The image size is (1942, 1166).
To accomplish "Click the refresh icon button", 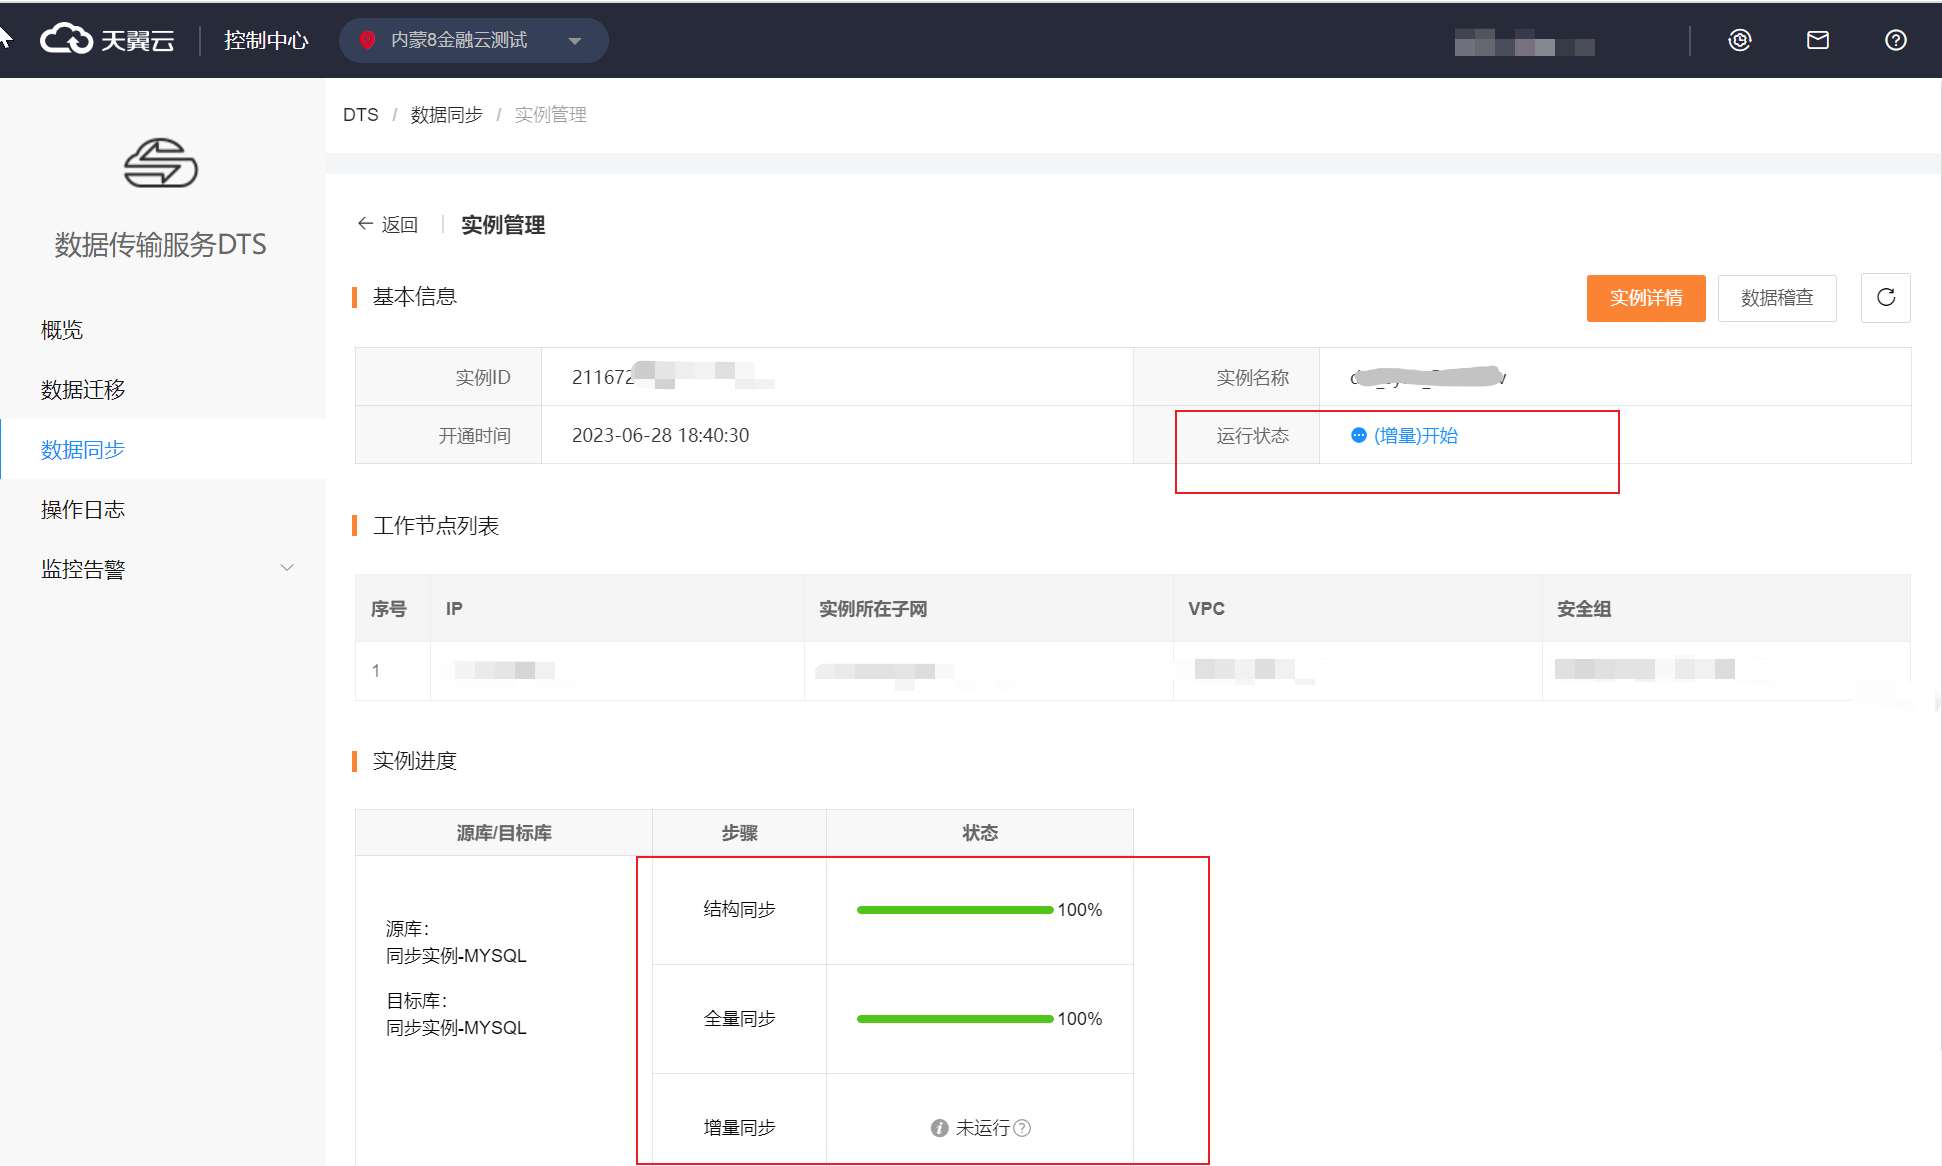I will pyautogui.click(x=1885, y=298).
